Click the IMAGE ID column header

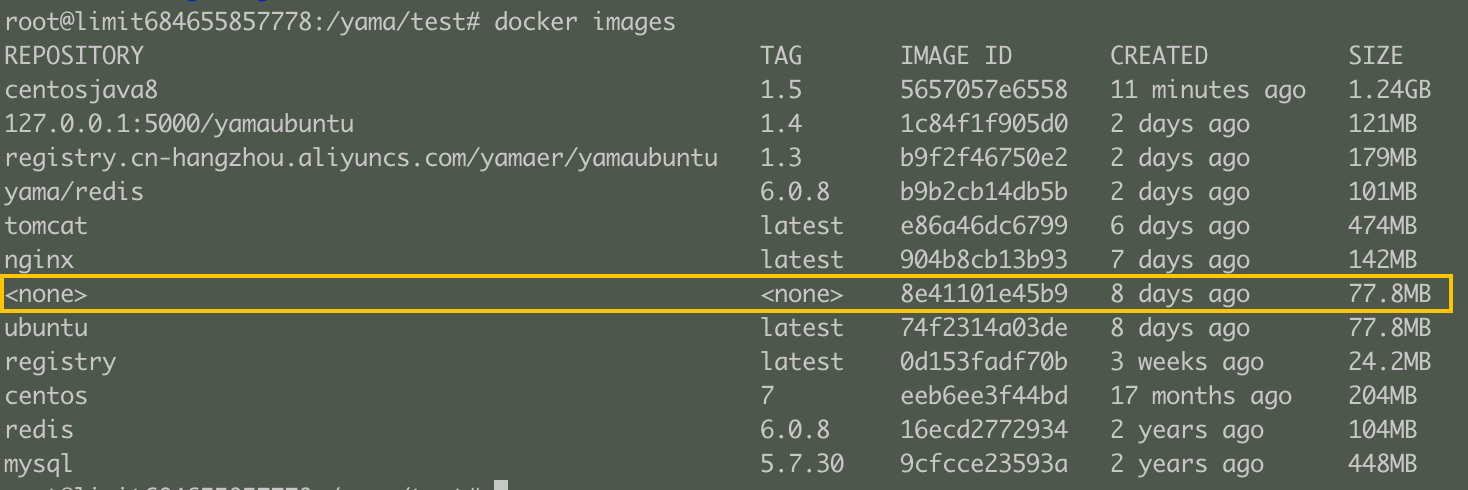pos(956,55)
